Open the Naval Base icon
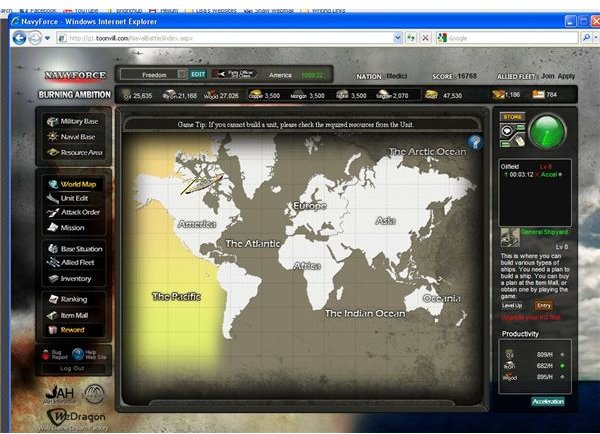The width and height of the screenshot is (600, 434). point(52,137)
